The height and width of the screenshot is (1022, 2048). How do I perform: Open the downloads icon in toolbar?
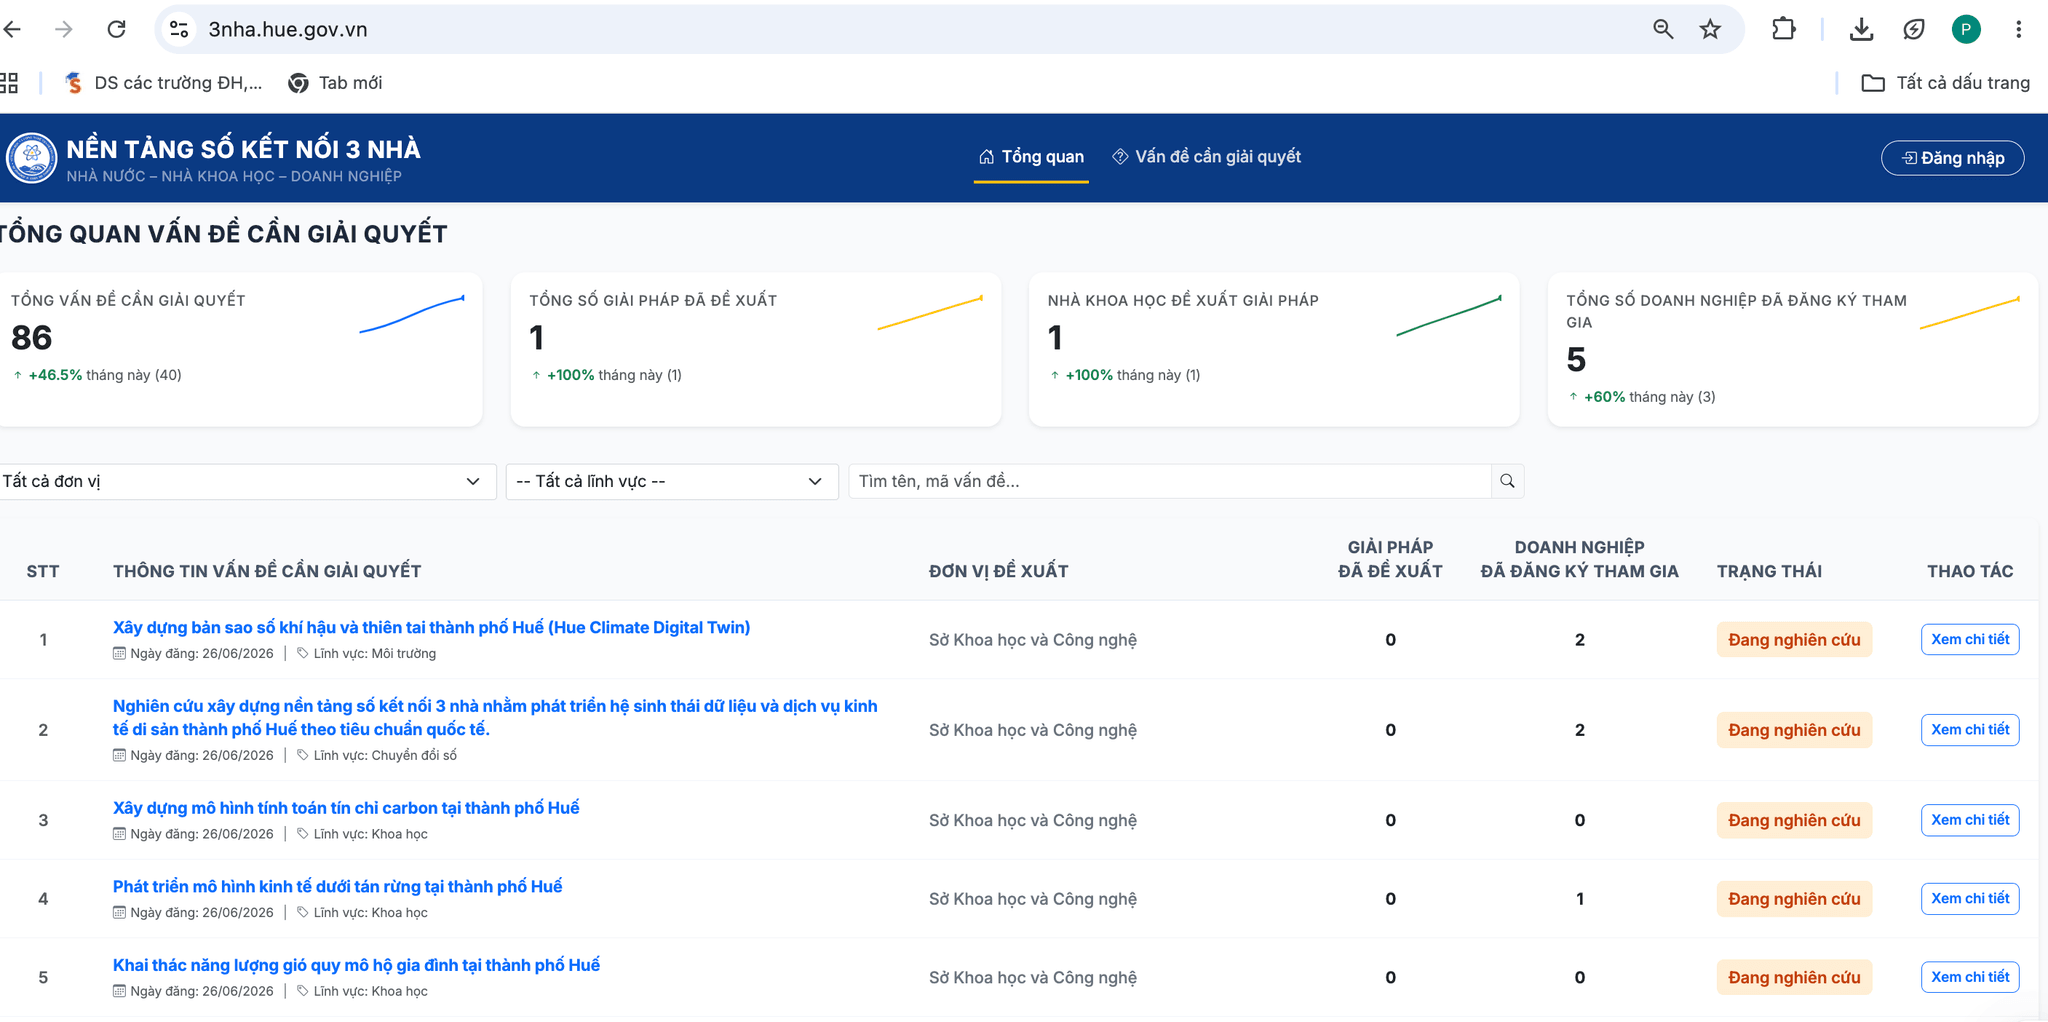[x=1861, y=29]
